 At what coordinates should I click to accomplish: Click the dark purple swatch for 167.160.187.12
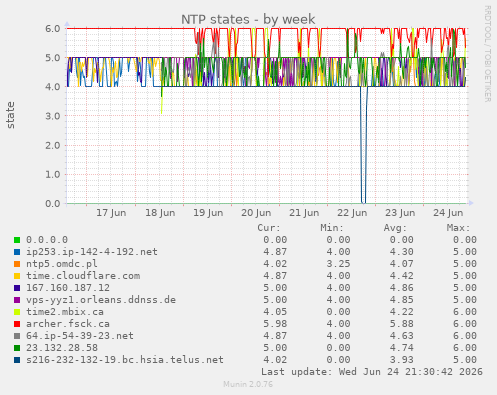17,288
